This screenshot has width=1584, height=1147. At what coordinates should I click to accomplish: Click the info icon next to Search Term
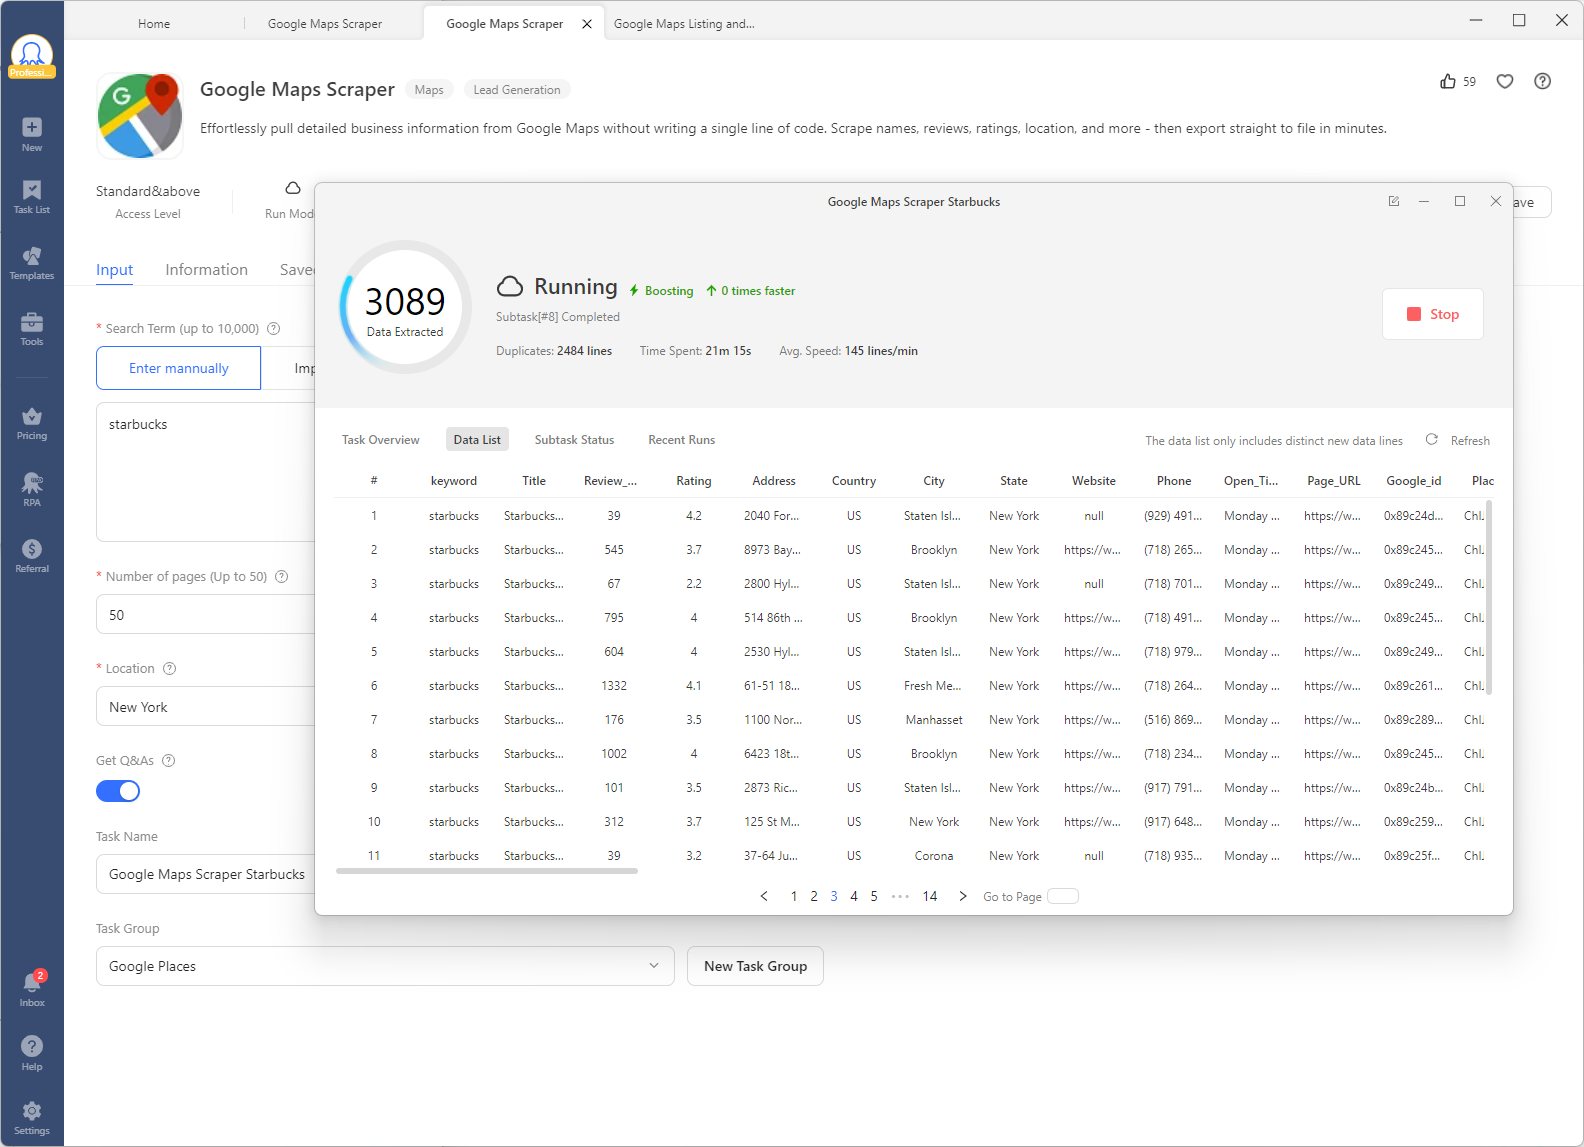click(x=274, y=328)
